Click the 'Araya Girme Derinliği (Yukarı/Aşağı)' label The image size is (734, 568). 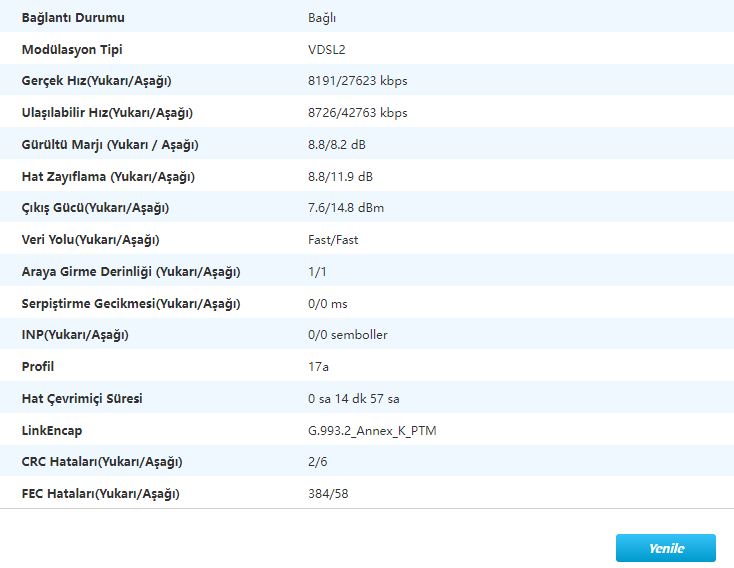click(x=131, y=272)
